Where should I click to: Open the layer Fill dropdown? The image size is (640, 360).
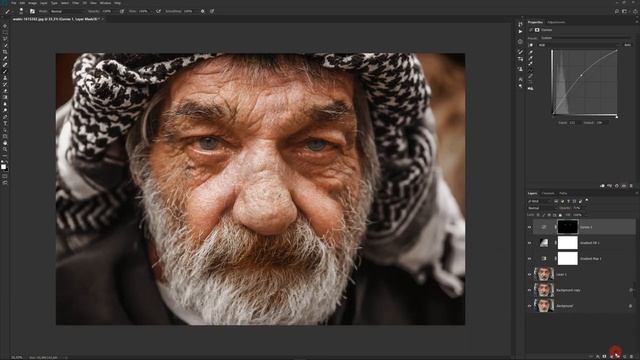578,215
